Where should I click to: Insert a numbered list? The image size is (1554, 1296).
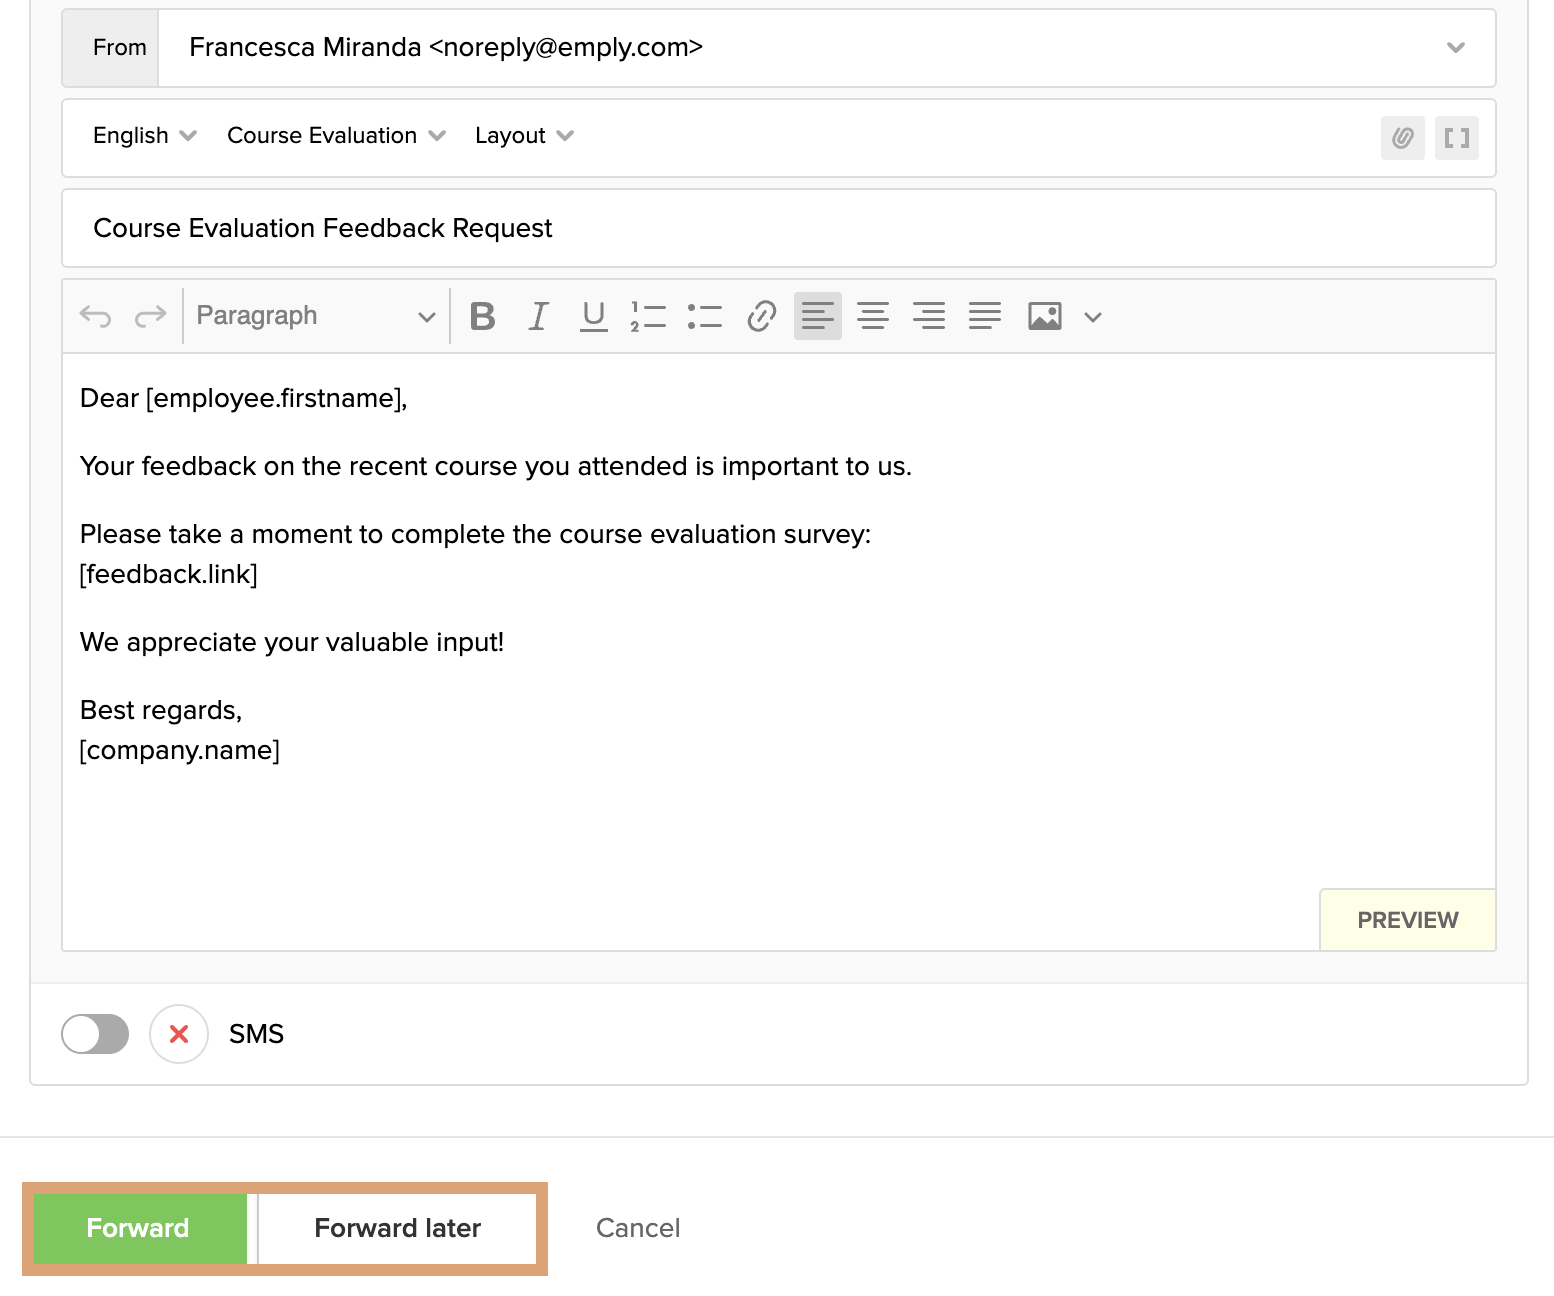648,317
